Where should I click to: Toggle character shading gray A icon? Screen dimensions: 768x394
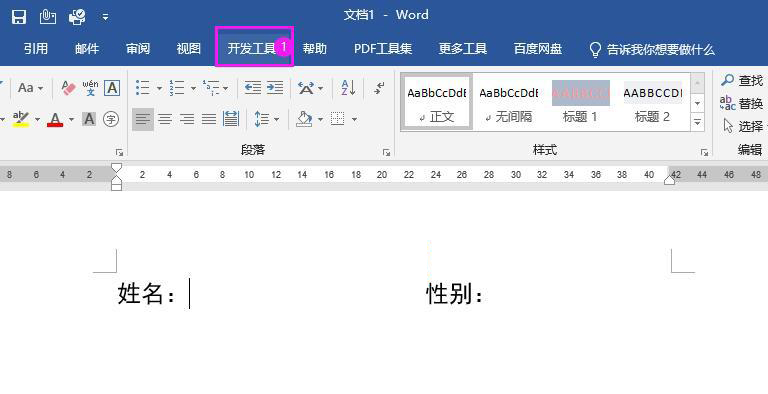pyautogui.click(x=89, y=119)
